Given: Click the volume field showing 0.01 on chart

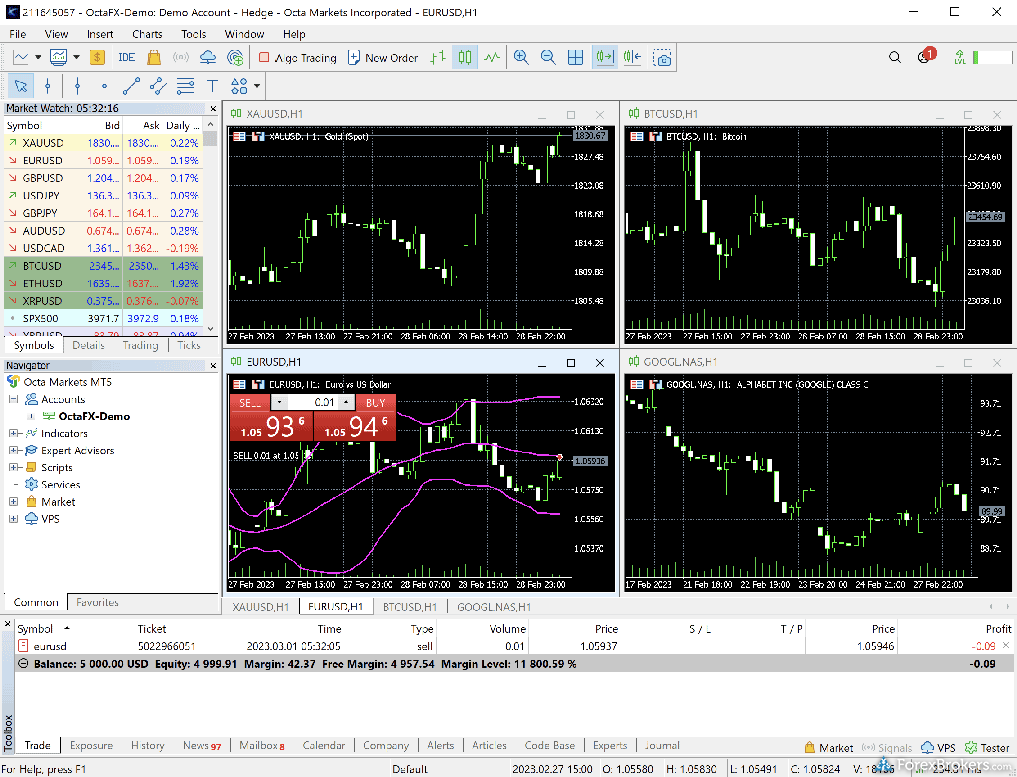Looking at the screenshot, I should (313, 403).
